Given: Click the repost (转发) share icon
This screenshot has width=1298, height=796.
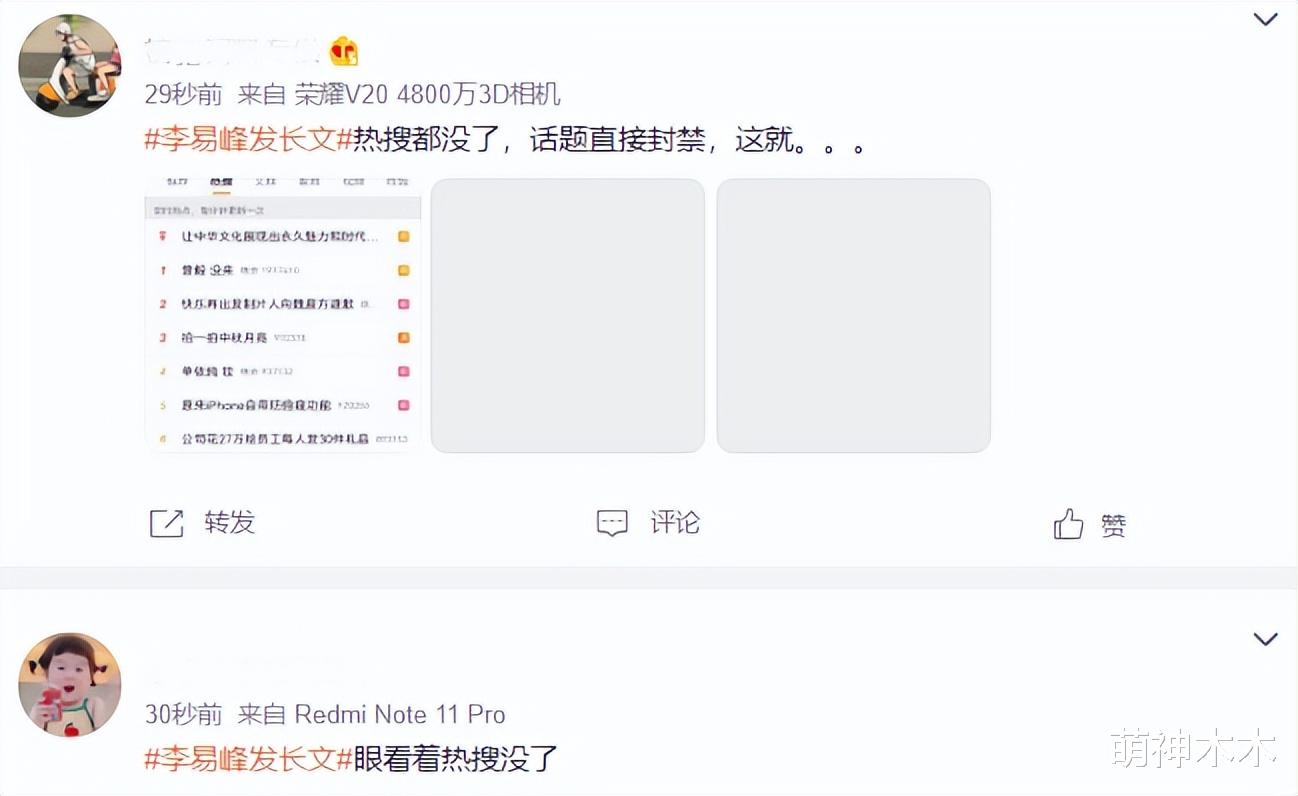Looking at the screenshot, I should (x=166, y=523).
